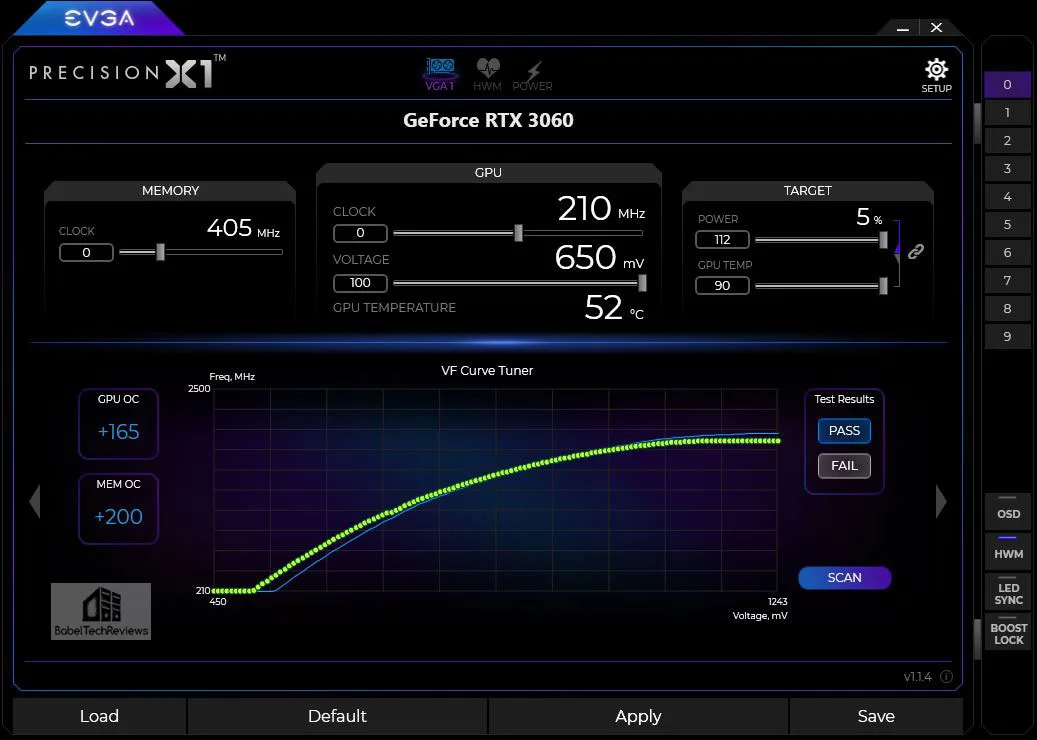Select profile 0
The image size is (1037, 740).
coord(1007,85)
